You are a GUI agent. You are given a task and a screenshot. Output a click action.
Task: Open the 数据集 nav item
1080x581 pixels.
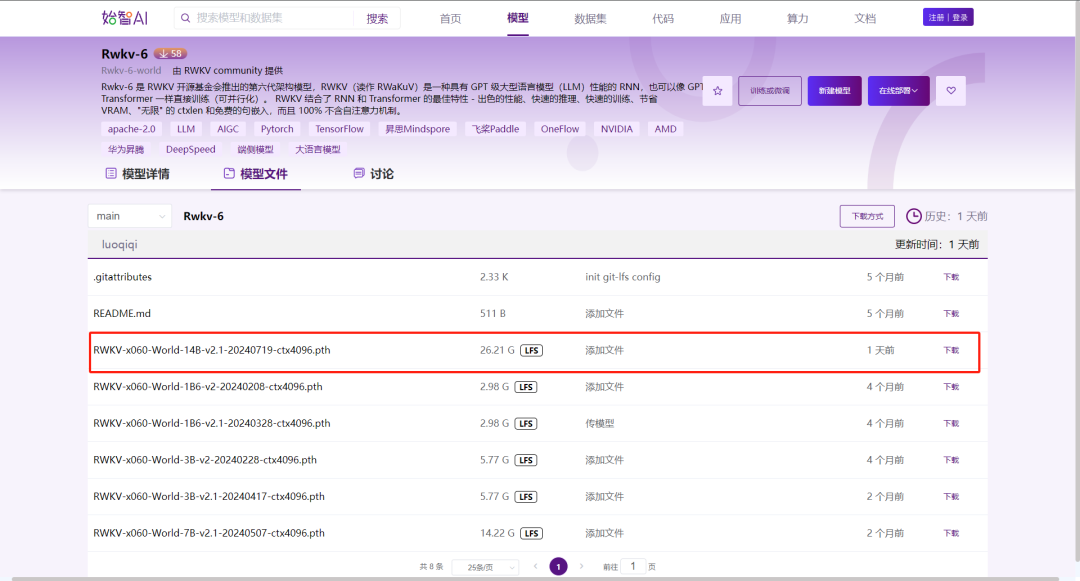590,19
